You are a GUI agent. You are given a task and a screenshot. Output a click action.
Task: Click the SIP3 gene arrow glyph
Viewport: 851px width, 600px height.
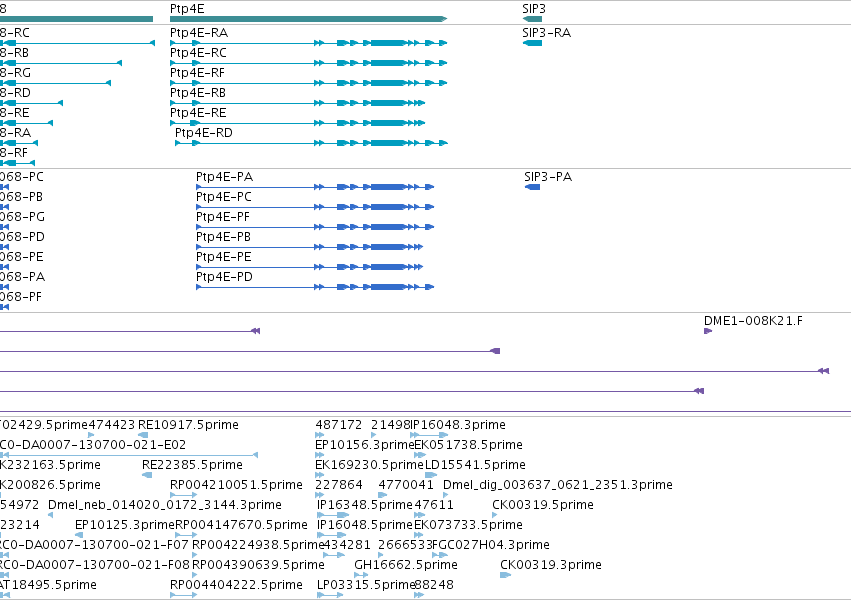(532, 19)
